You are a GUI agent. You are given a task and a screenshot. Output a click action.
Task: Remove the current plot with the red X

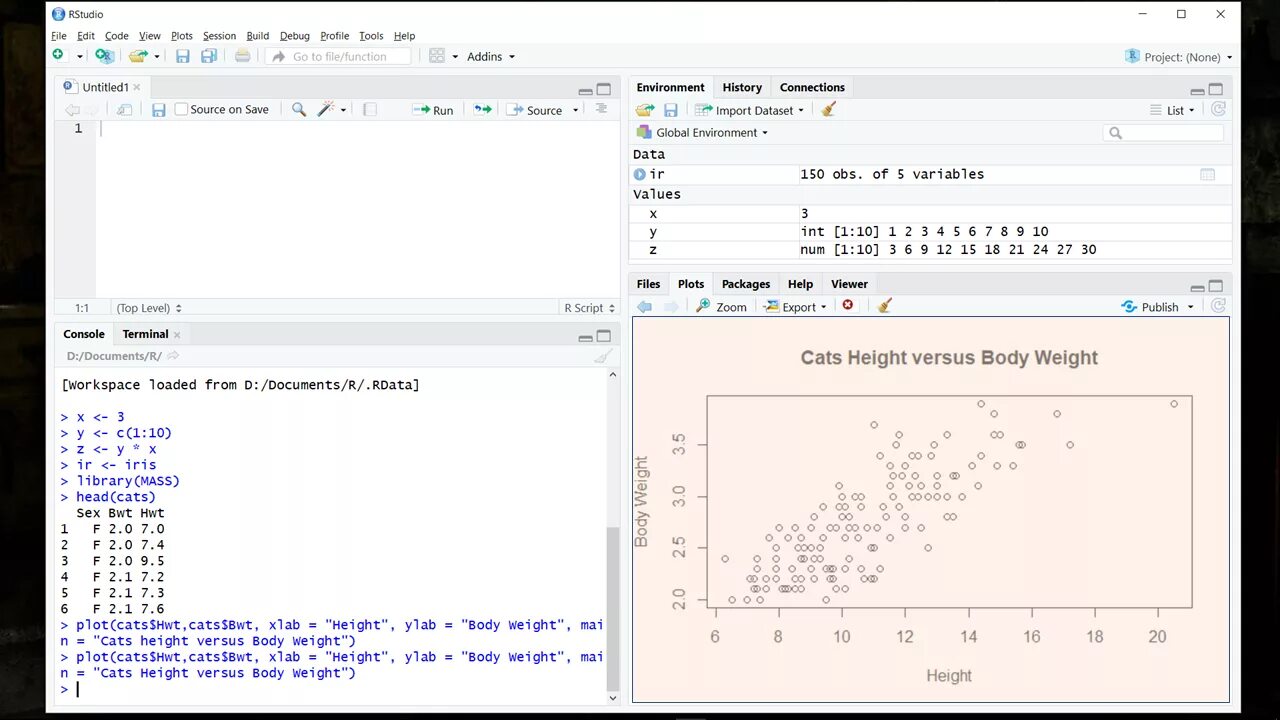click(x=848, y=306)
